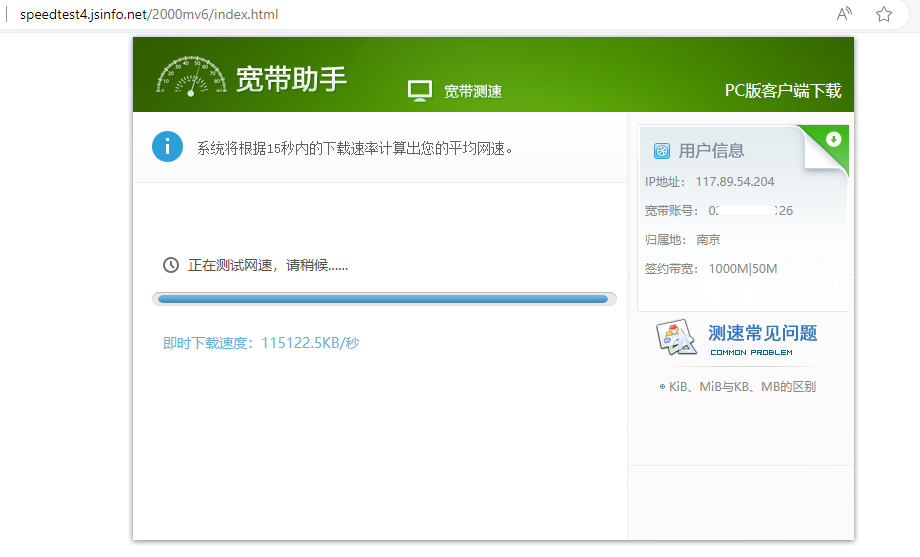
Task: Open KiB、MiB与KB、MB的区别 link
Action: point(742,387)
